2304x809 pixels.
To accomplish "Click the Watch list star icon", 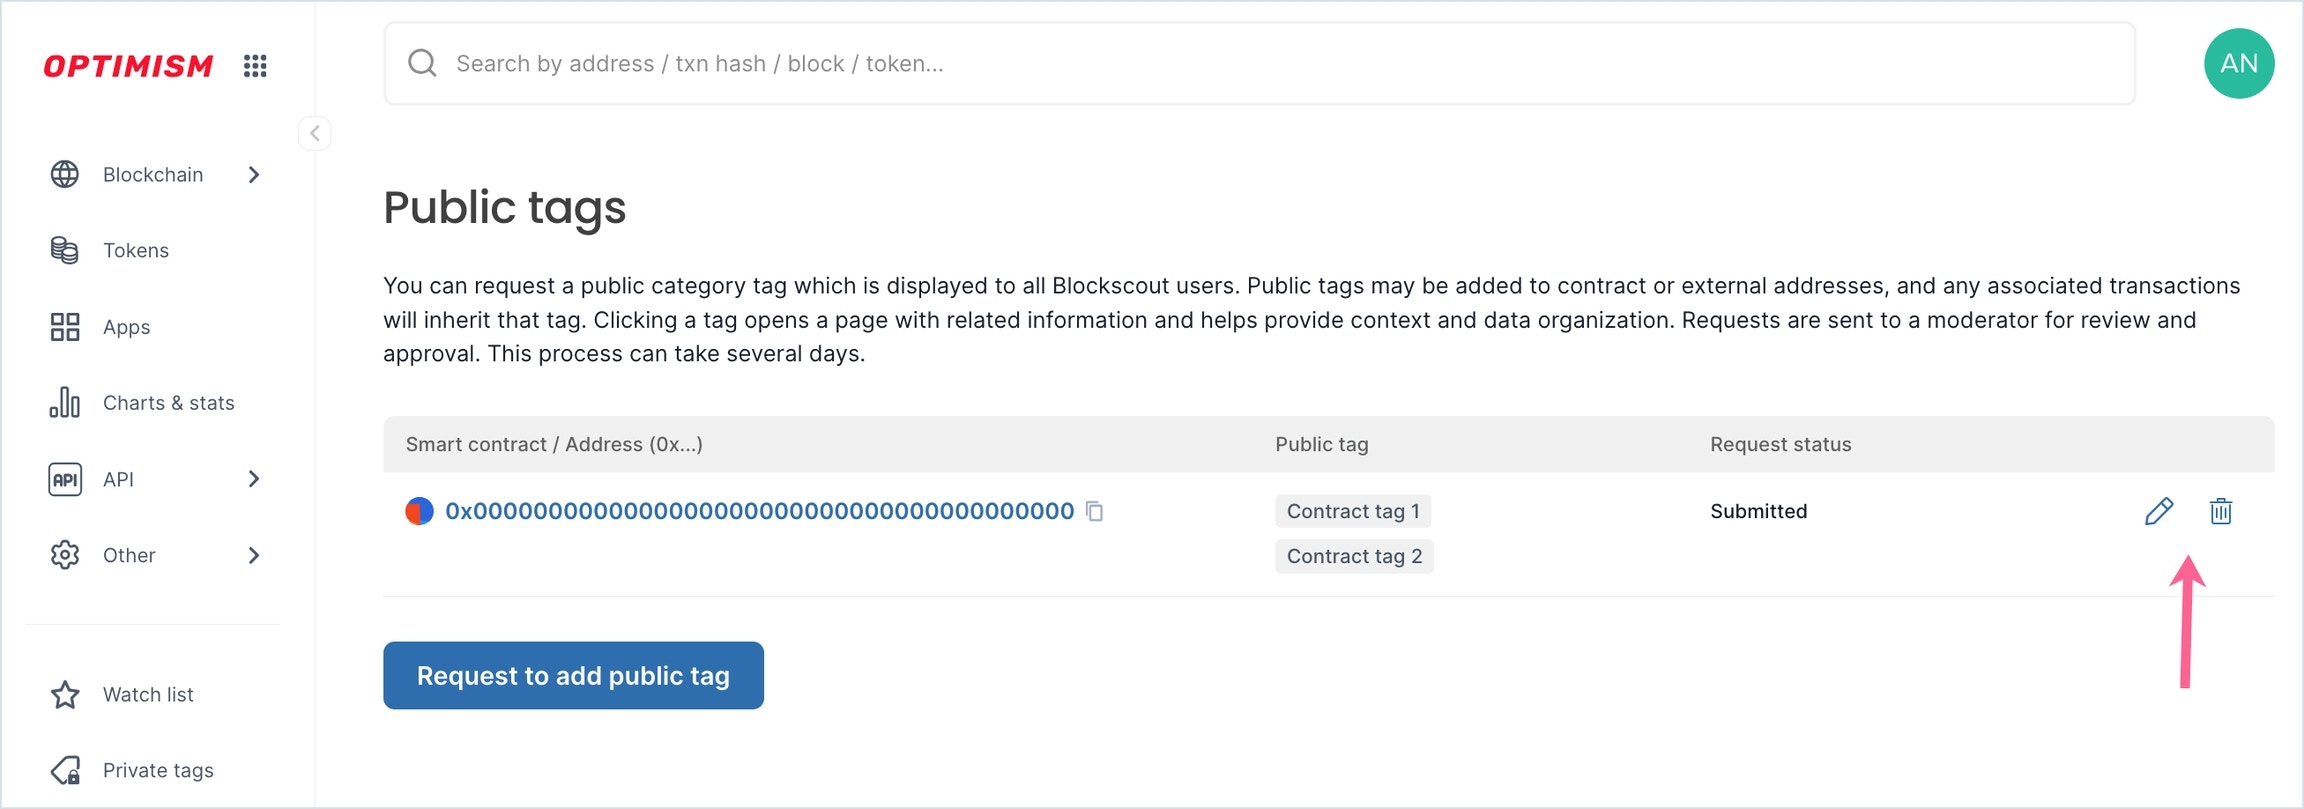I will click(x=65, y=694).
